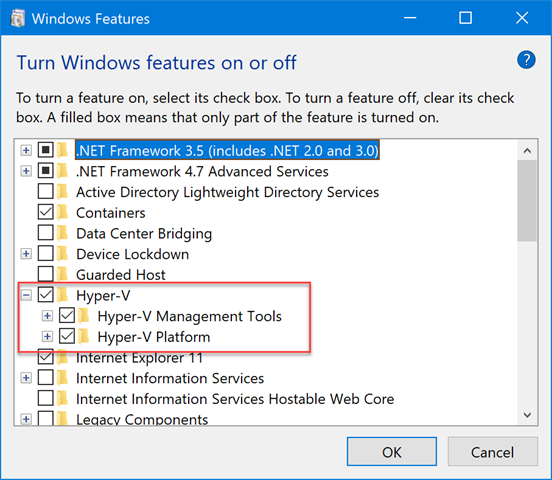This screenshot has width=552, height=480.
Task: Click the Cancel button
Action: 493,452
